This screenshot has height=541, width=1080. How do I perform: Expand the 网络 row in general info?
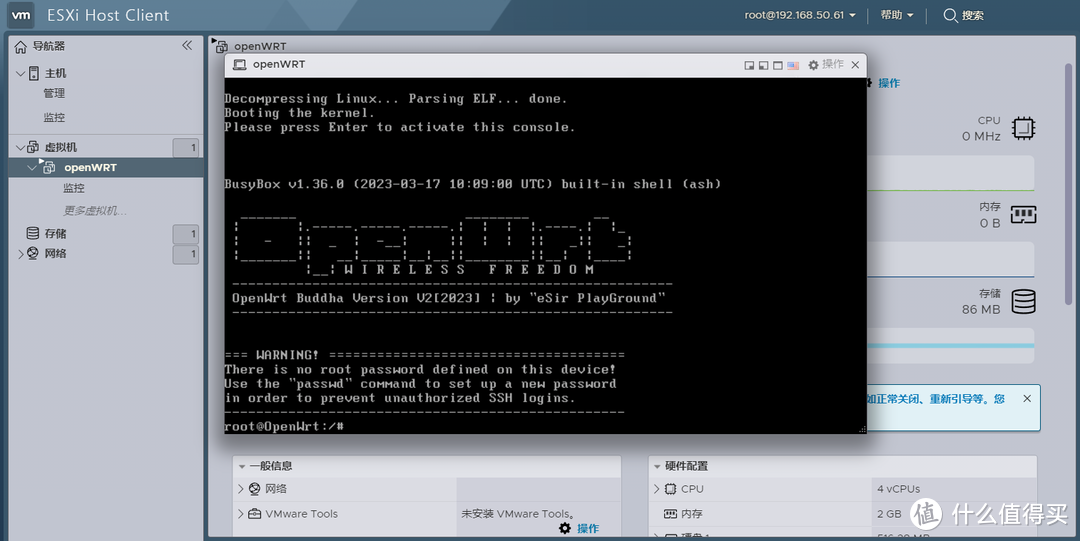[240, 489]
